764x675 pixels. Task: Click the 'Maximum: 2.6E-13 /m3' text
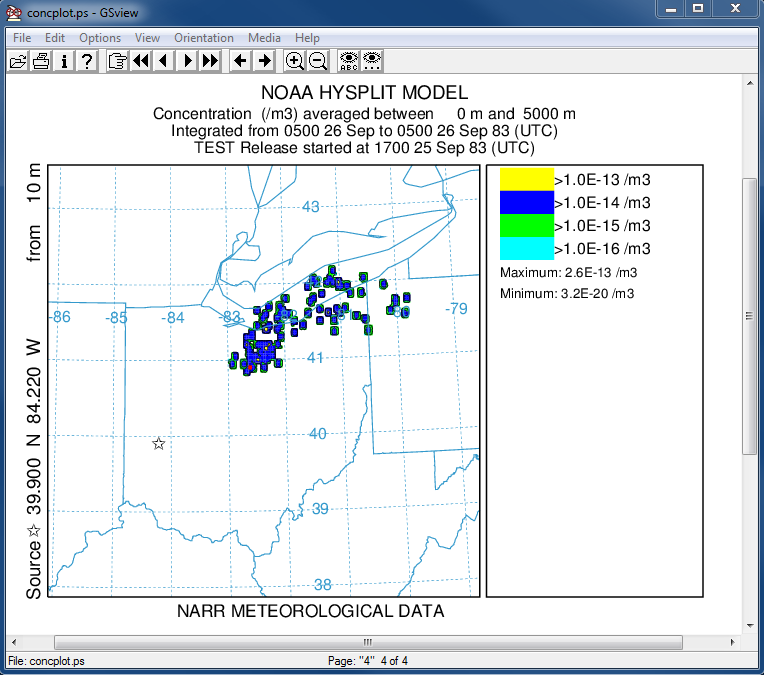pos(569,272)
